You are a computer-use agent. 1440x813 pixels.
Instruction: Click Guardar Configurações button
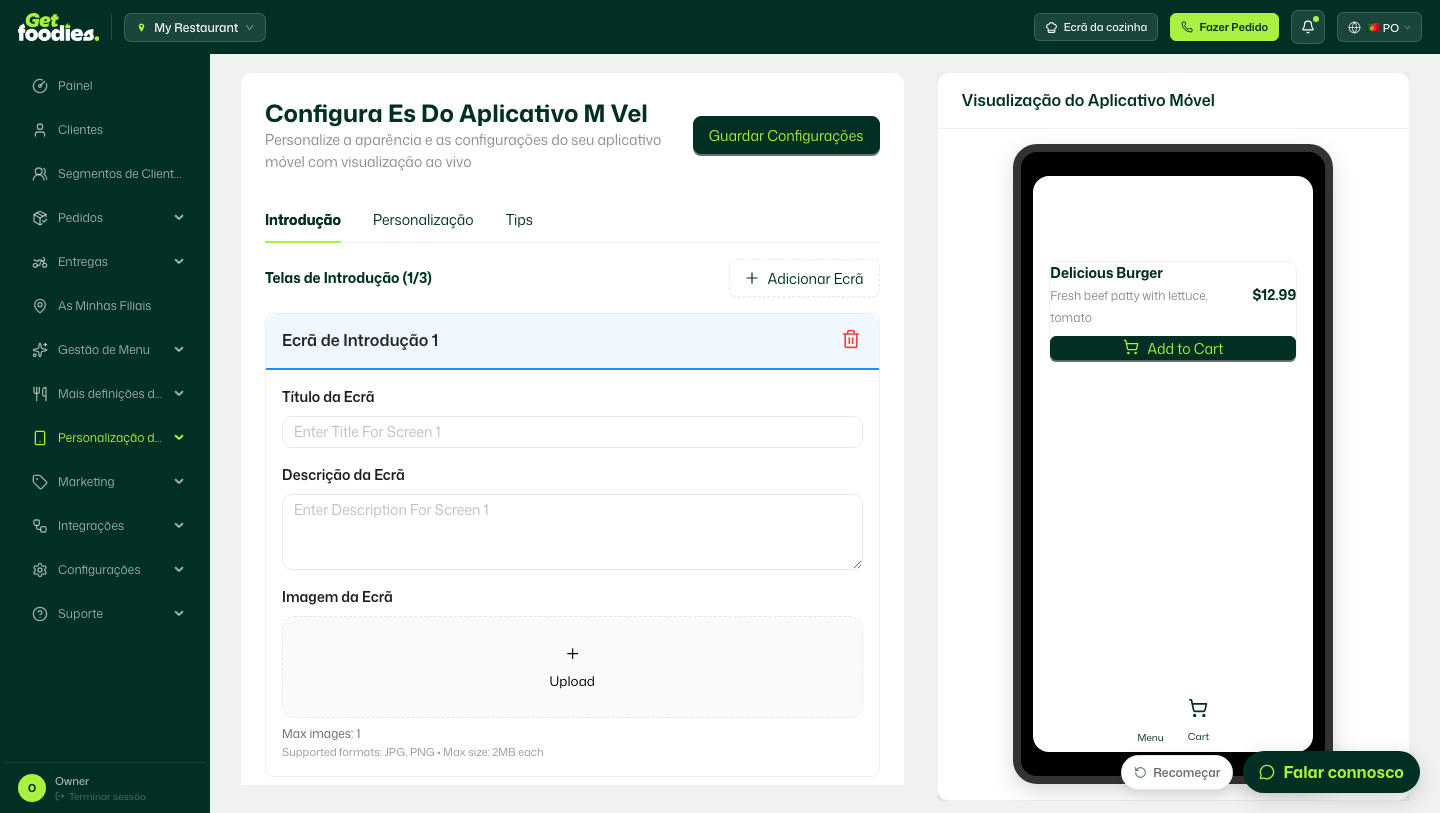click(x=786, y=136)
